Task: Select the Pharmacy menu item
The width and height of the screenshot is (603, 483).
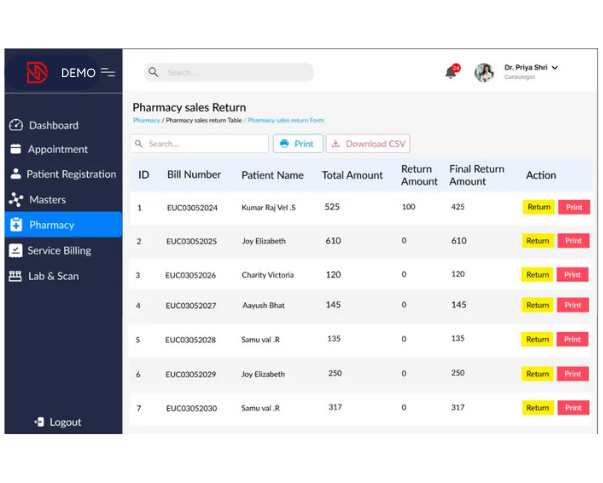Action: click(x=52, y=225)
